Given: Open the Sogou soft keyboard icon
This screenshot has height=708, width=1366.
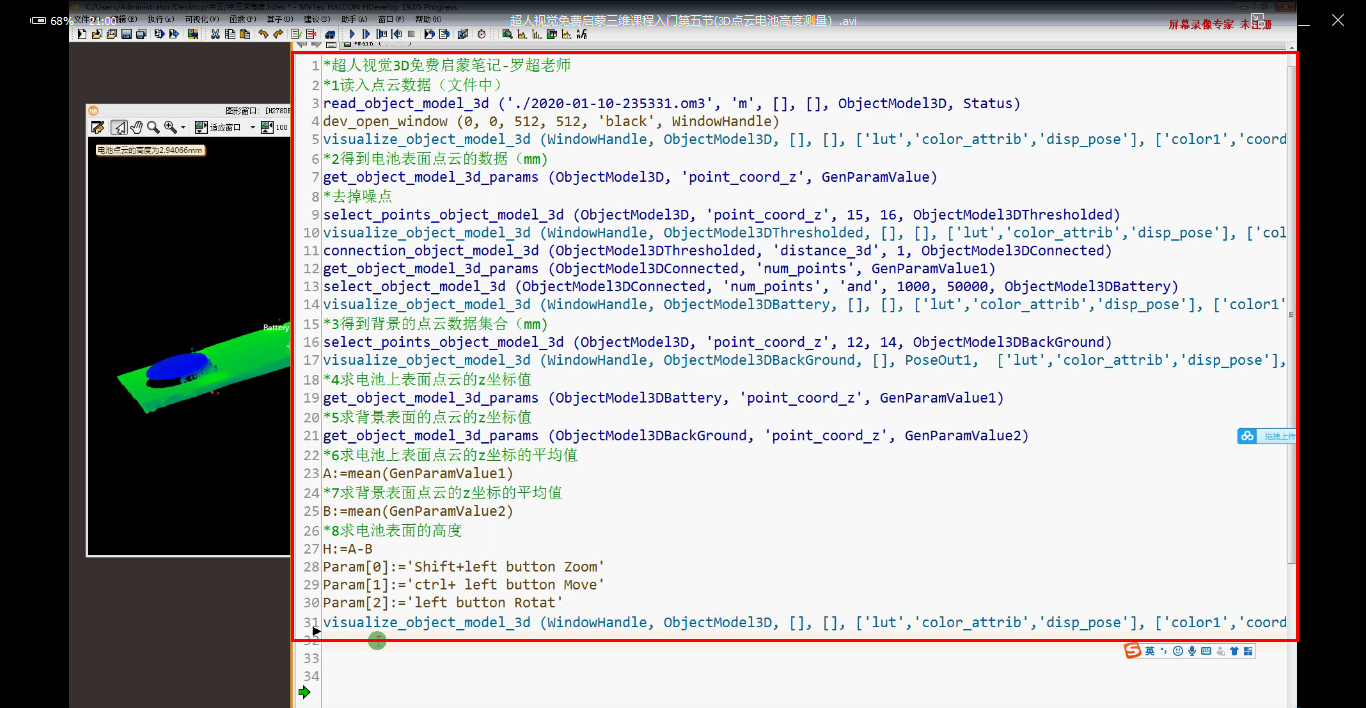Looking at the screenshot, I should (x=1206, y=651).
